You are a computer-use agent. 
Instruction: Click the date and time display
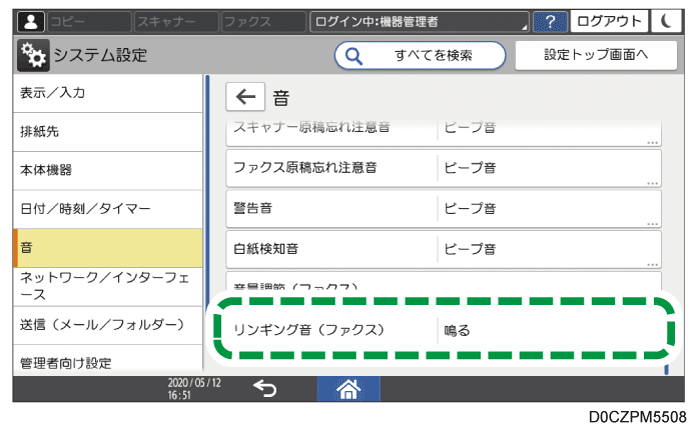(x=194, y=389)
